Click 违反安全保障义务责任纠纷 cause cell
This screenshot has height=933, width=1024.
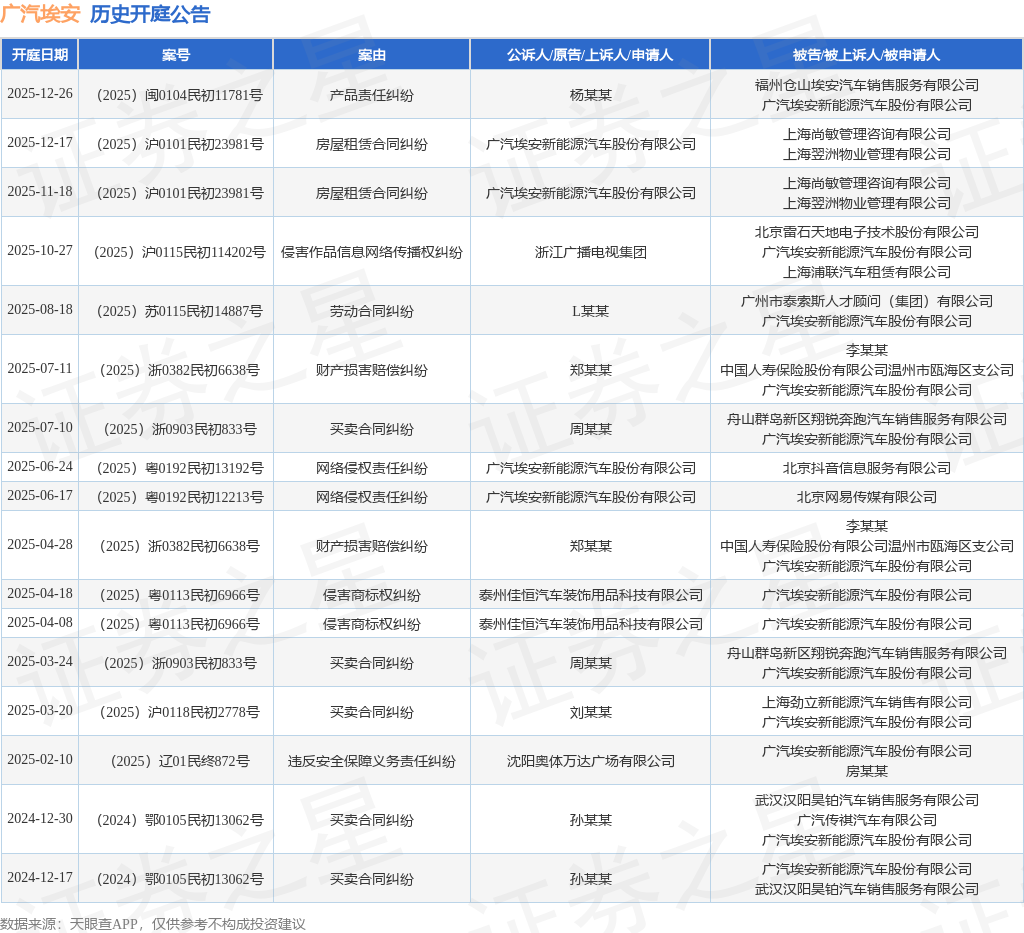coord(372,761)
